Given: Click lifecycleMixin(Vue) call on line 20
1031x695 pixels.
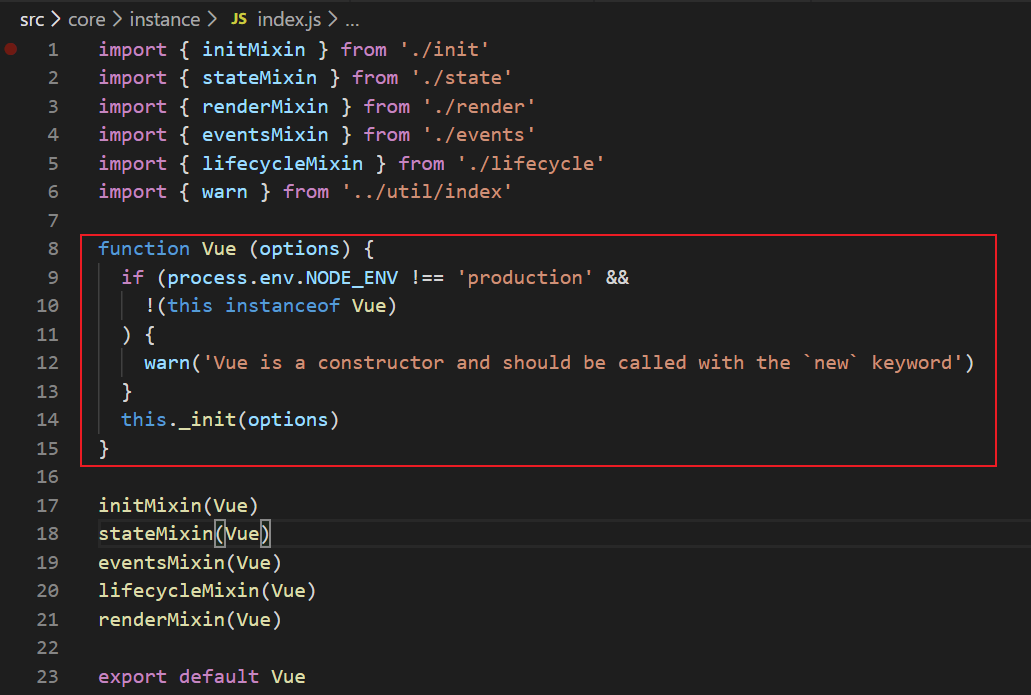Looking at the screenshot, I should 207,591.
